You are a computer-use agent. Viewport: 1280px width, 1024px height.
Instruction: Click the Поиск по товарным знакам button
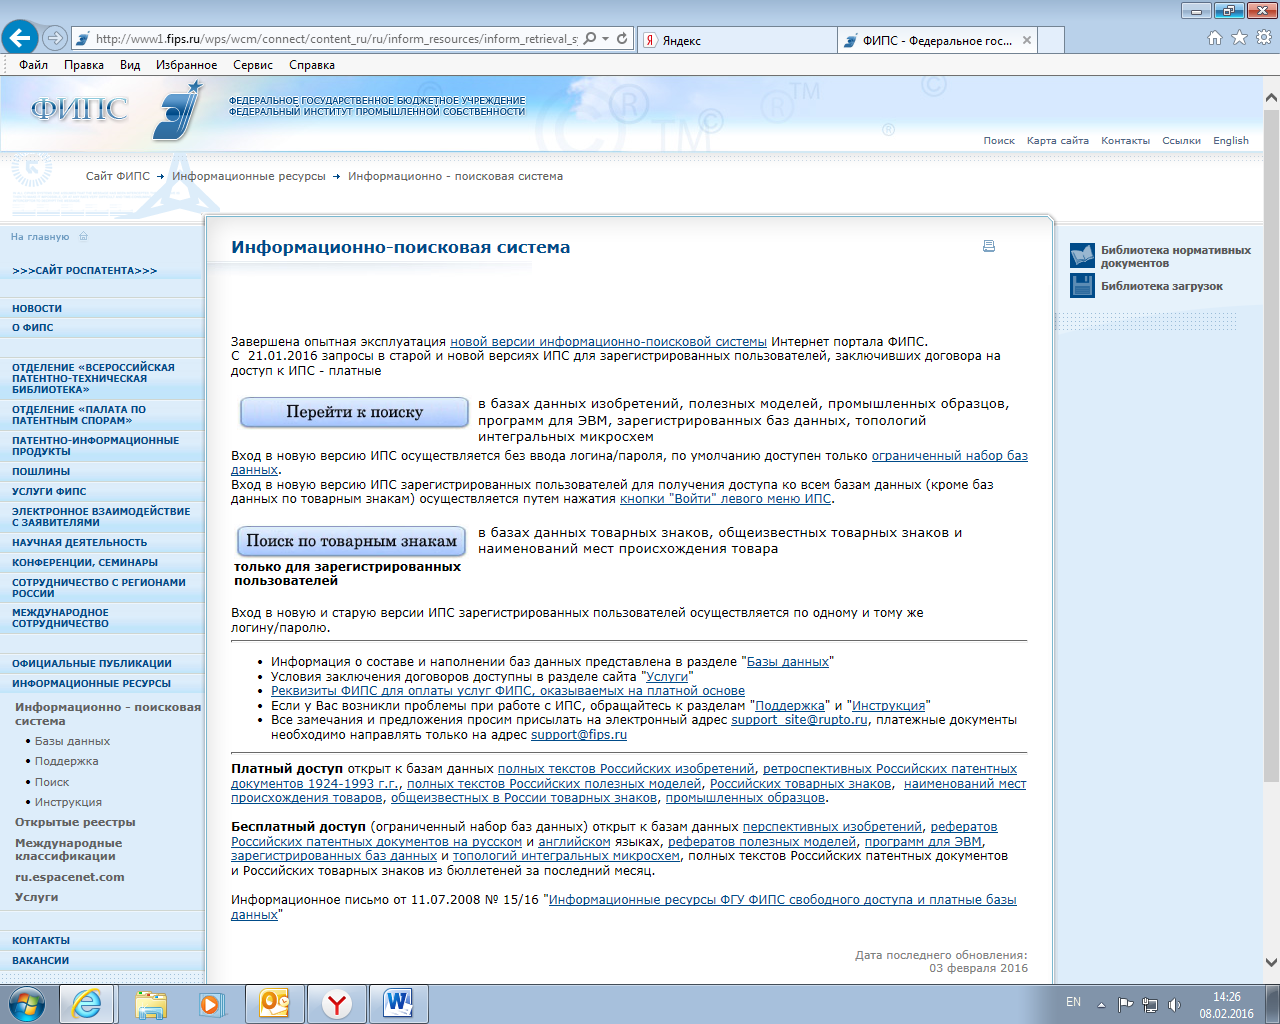pyautogui.click(x=351, y=541)
